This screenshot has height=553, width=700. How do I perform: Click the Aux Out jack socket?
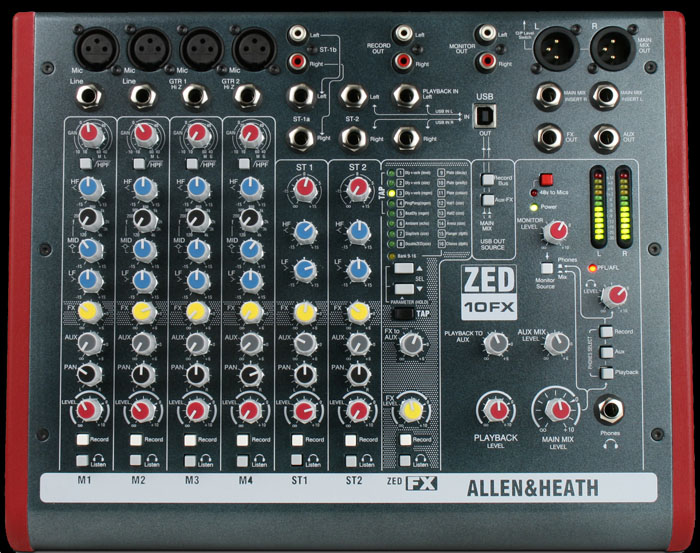tap(604, 137)
